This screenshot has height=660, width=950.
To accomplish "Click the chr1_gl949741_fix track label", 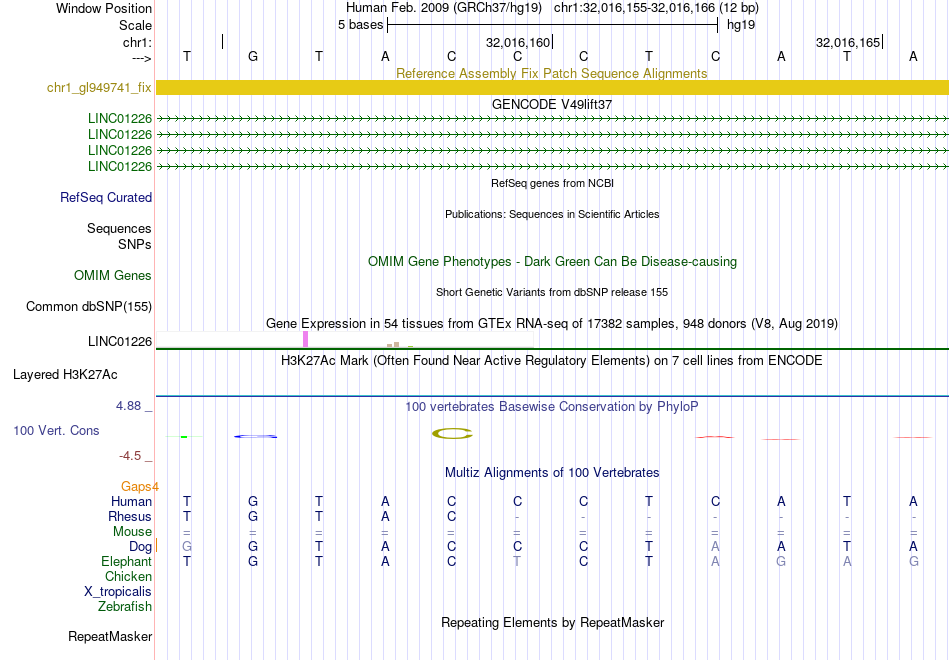I will (x=99, y=87).
